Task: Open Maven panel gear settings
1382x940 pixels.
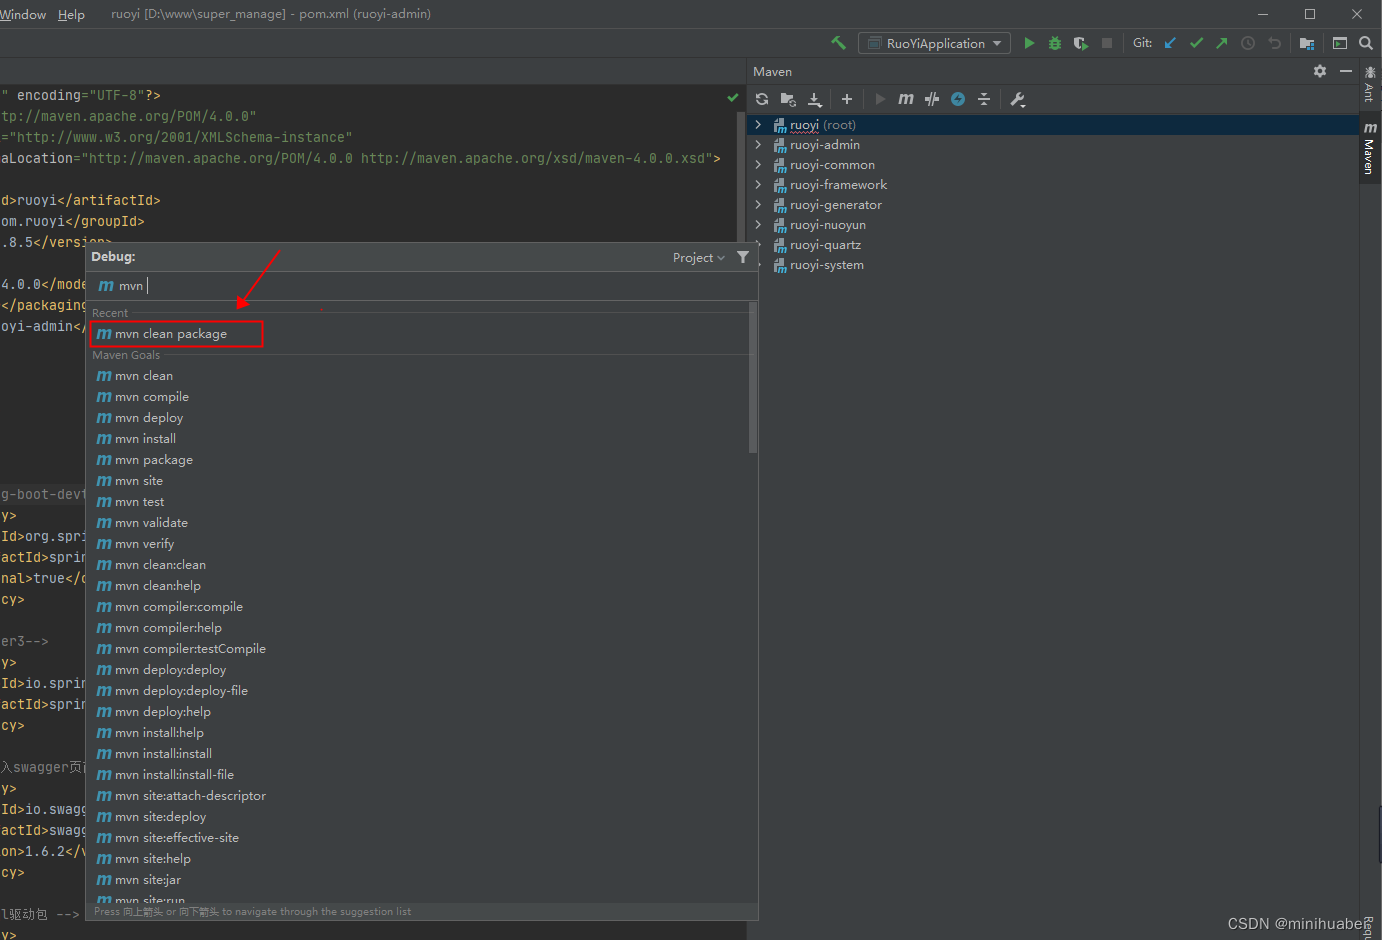Action: click(1320, 71)
